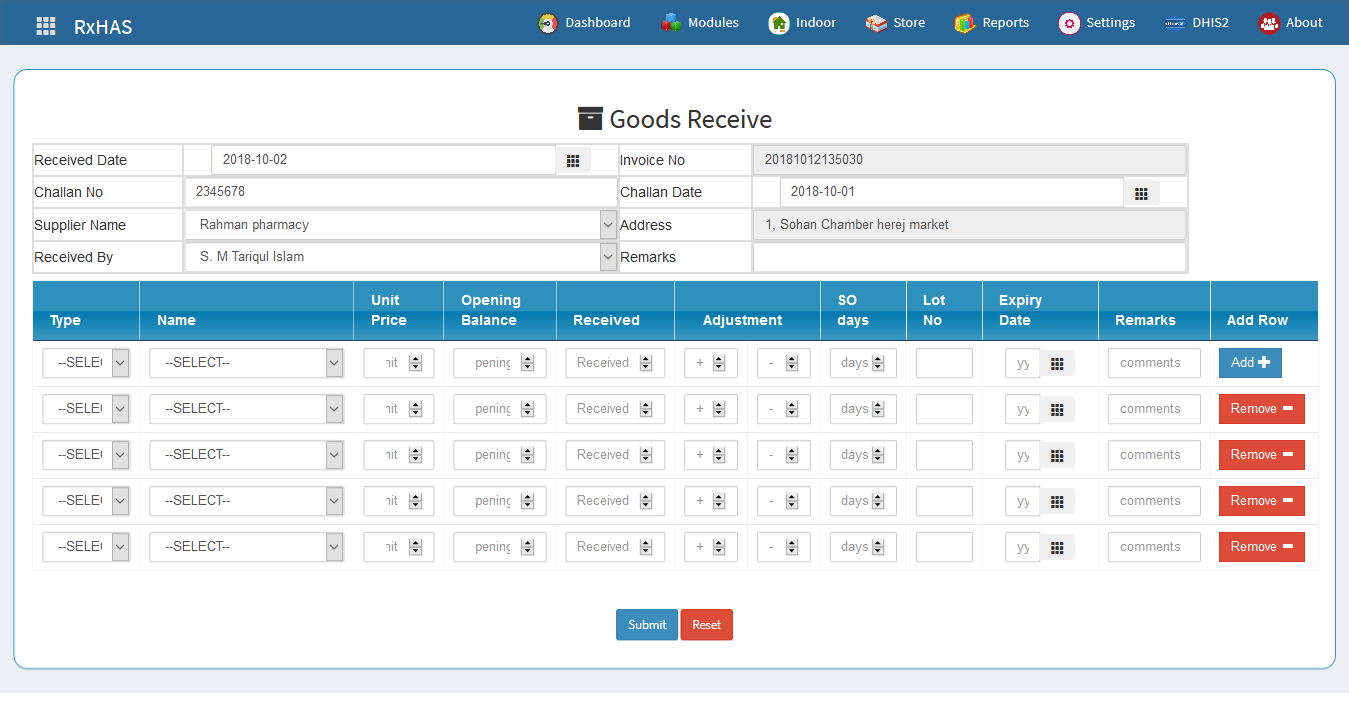Click first row Unit Price stepper
The height and width of the screenshot is (702, 1349).
click(x=416, y=363)
